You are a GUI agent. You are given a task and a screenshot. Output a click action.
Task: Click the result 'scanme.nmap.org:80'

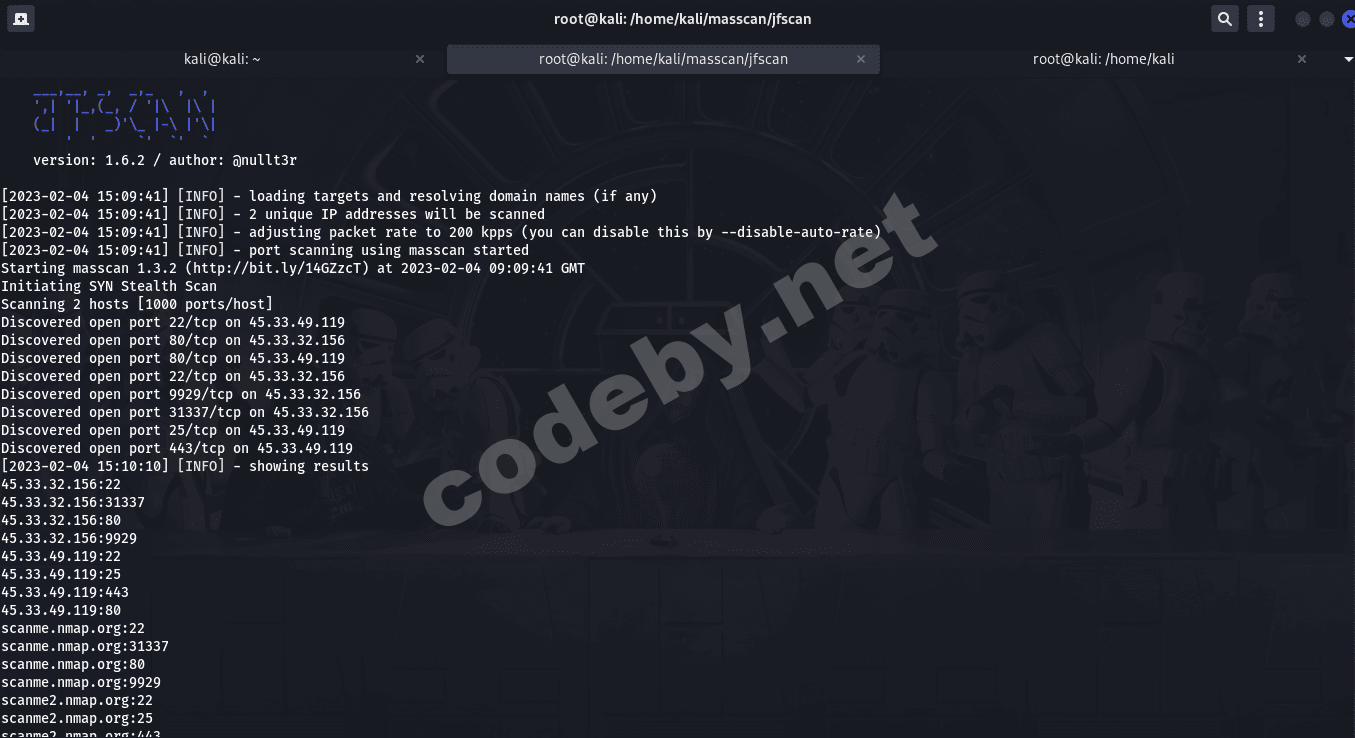tap(73, 664)
